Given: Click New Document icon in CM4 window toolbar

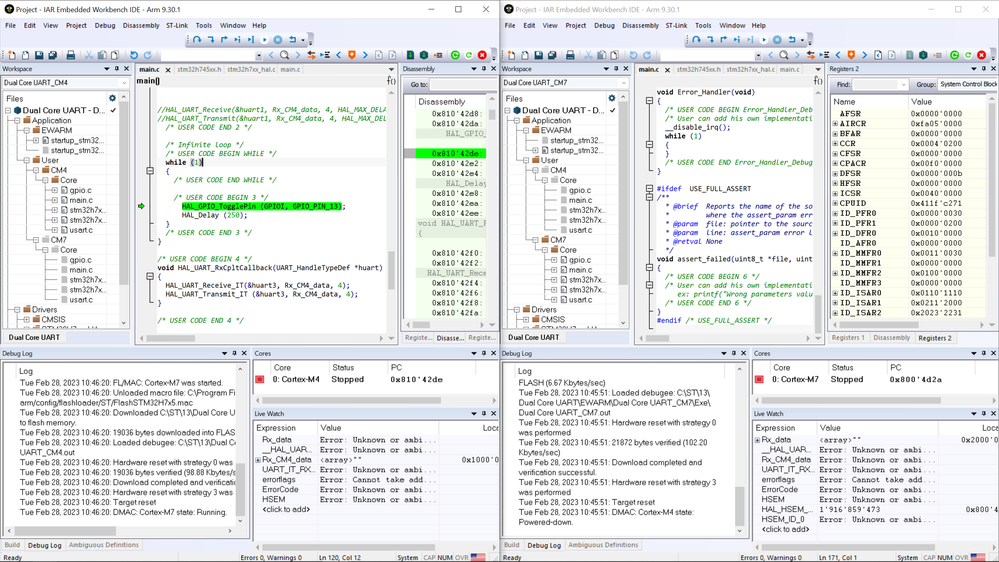Looking at the screenshot, I should pos(11,55).
